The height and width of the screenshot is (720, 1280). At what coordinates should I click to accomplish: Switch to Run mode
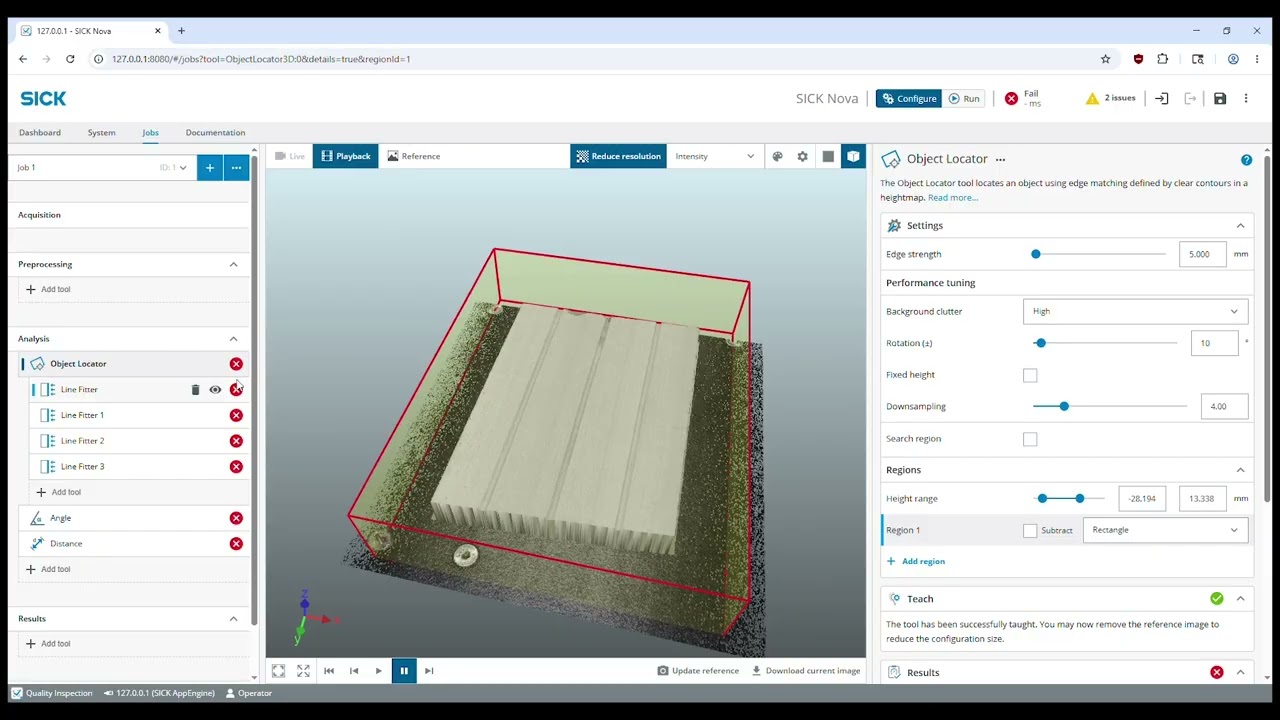click(x=965, y=99)
